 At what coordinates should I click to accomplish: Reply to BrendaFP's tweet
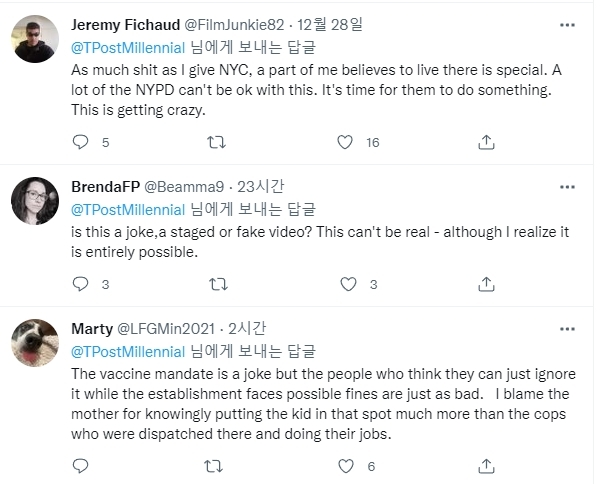click(x=81, y=285)
